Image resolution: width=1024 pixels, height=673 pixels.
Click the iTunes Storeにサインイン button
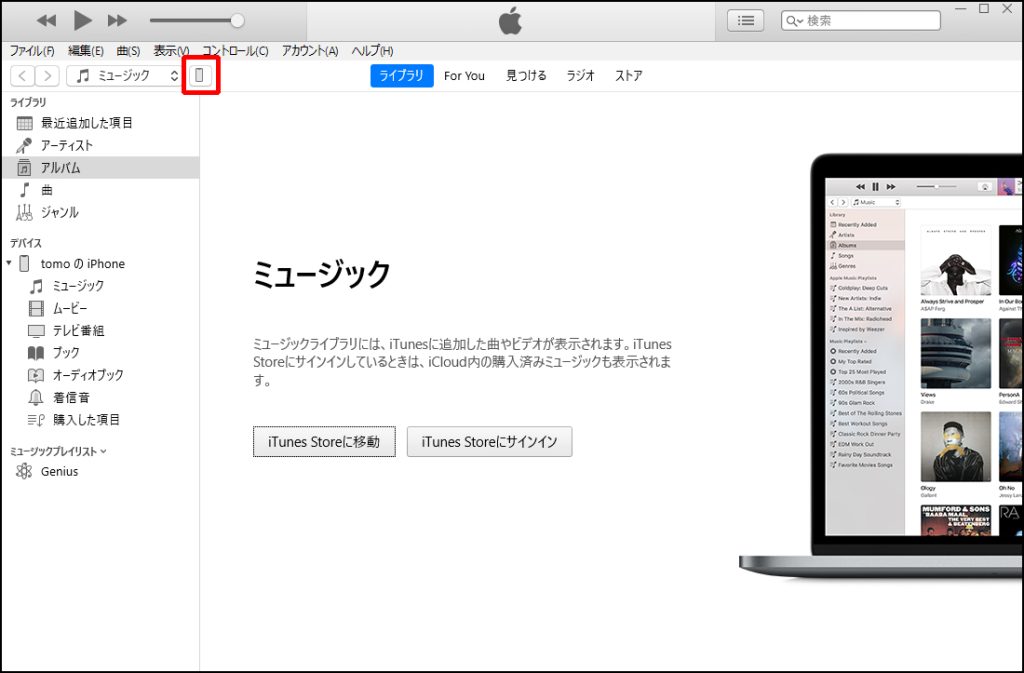(x=489, y=441)
